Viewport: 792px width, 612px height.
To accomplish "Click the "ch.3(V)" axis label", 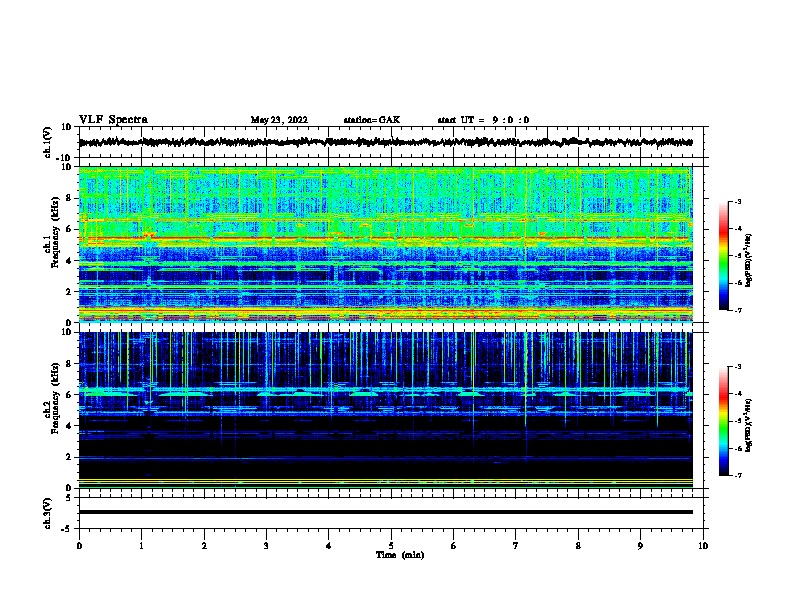I will (48, 514).
